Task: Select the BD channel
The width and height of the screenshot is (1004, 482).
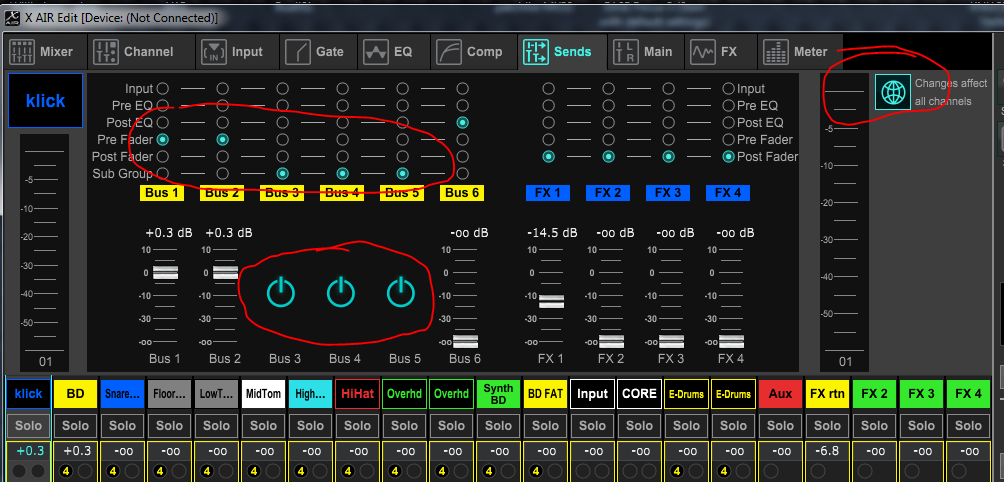Action: (x=76, y=394)
